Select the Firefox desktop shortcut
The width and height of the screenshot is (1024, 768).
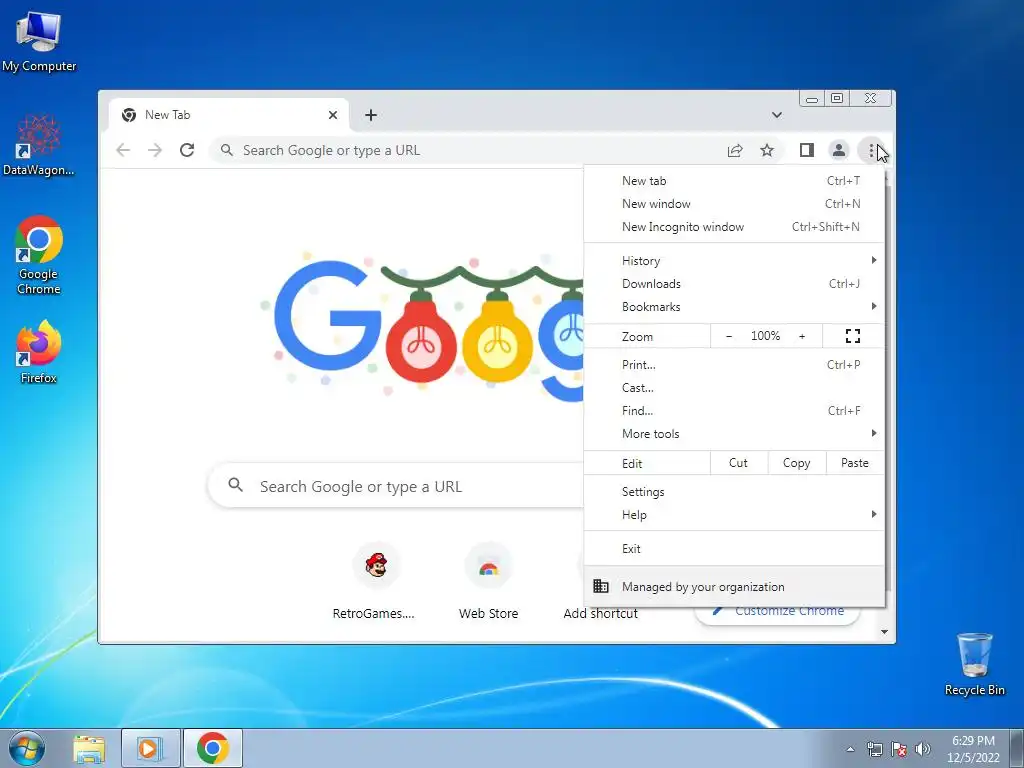[x=39, y=353]
